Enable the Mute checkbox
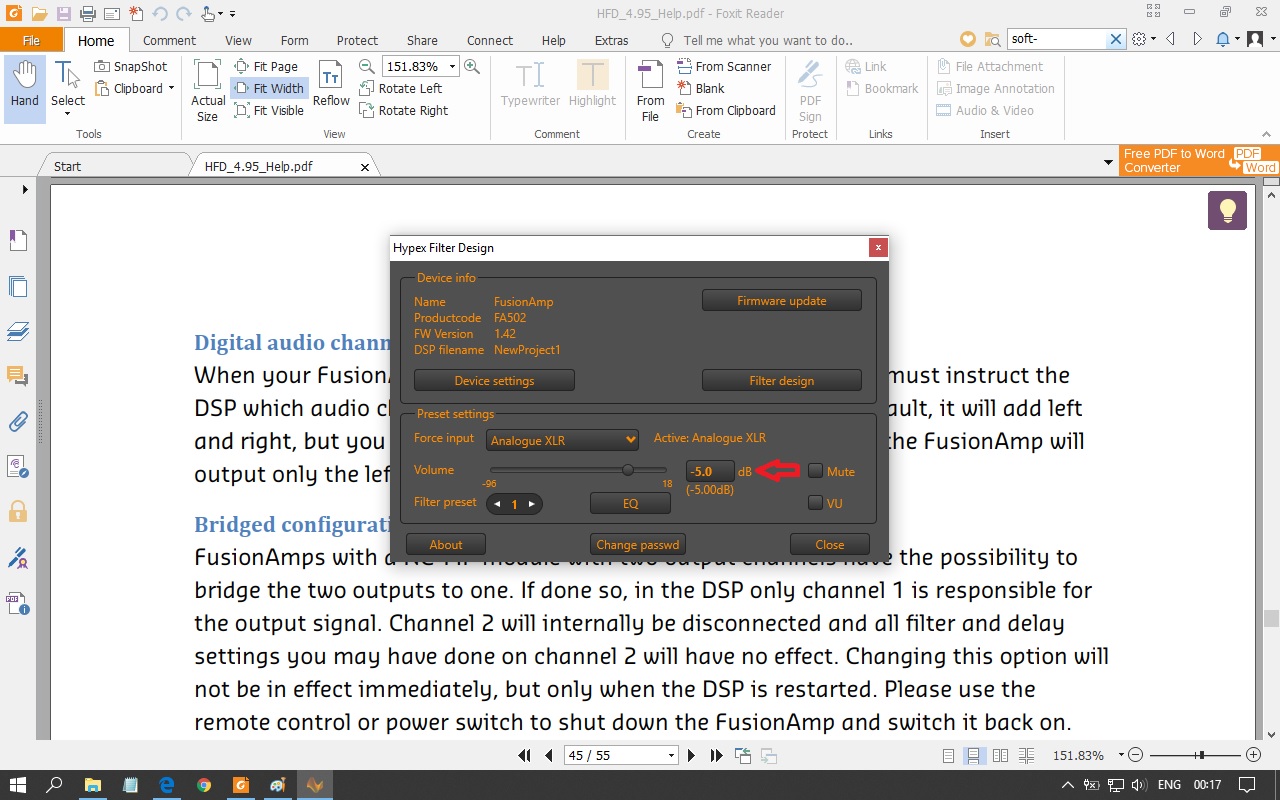 pos(815,471)
